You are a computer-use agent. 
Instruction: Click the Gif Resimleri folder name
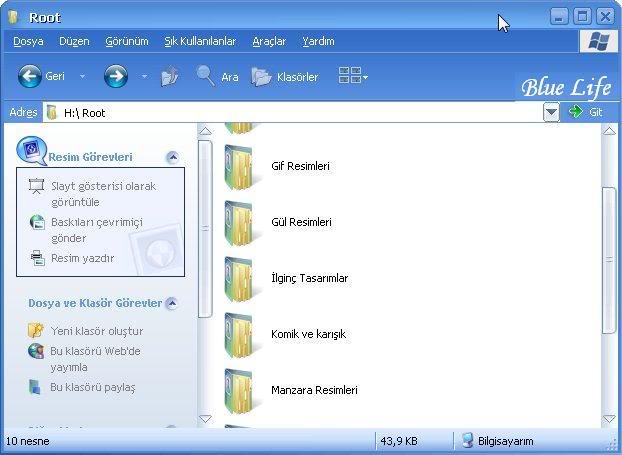300,166
